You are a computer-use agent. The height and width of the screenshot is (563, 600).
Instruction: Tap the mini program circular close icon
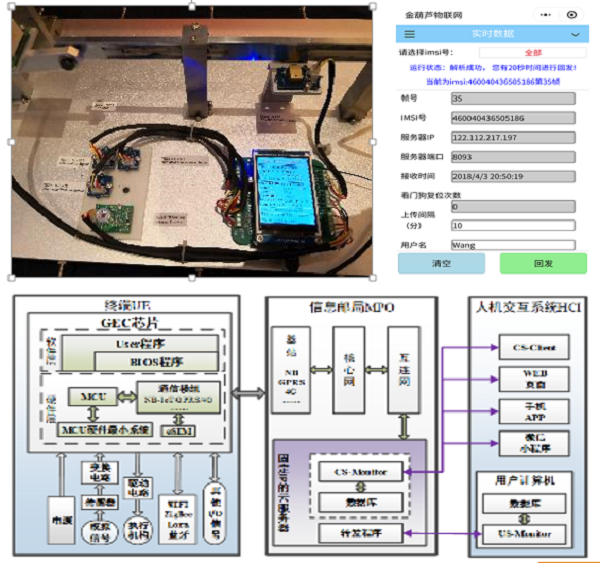coord(571,15)
